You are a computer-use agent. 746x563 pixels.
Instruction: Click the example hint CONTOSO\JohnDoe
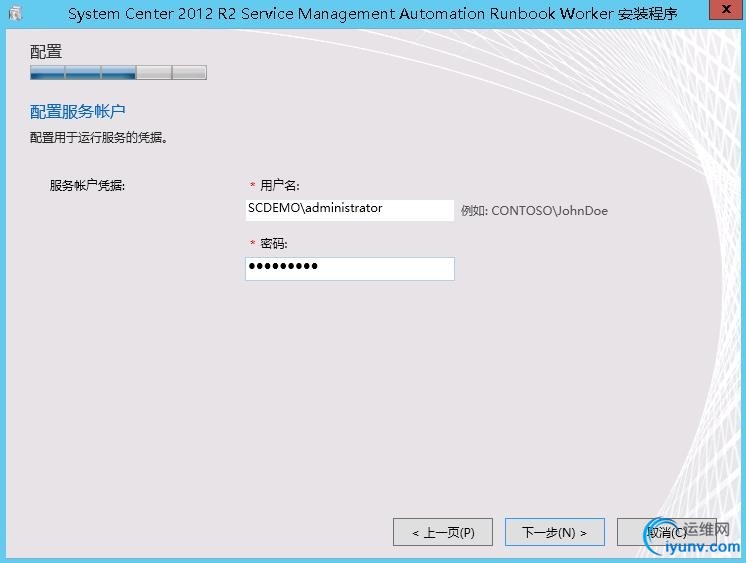[534, 211]
